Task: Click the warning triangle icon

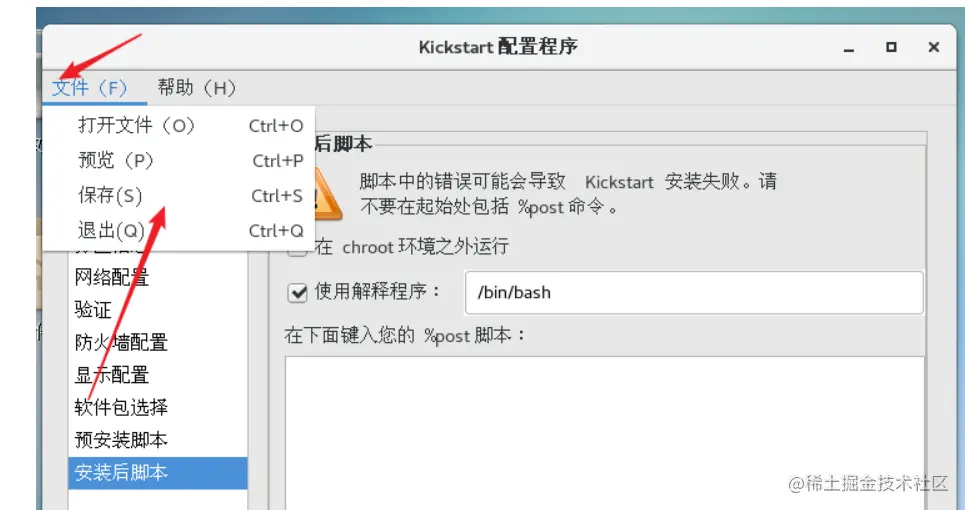Action: click(327, 195)
